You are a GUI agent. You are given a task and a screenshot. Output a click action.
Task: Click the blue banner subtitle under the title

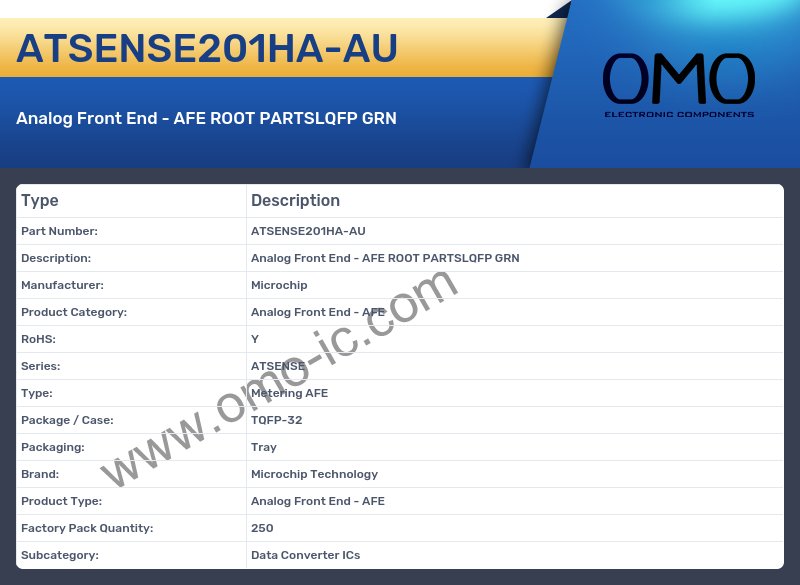[206, 118]
